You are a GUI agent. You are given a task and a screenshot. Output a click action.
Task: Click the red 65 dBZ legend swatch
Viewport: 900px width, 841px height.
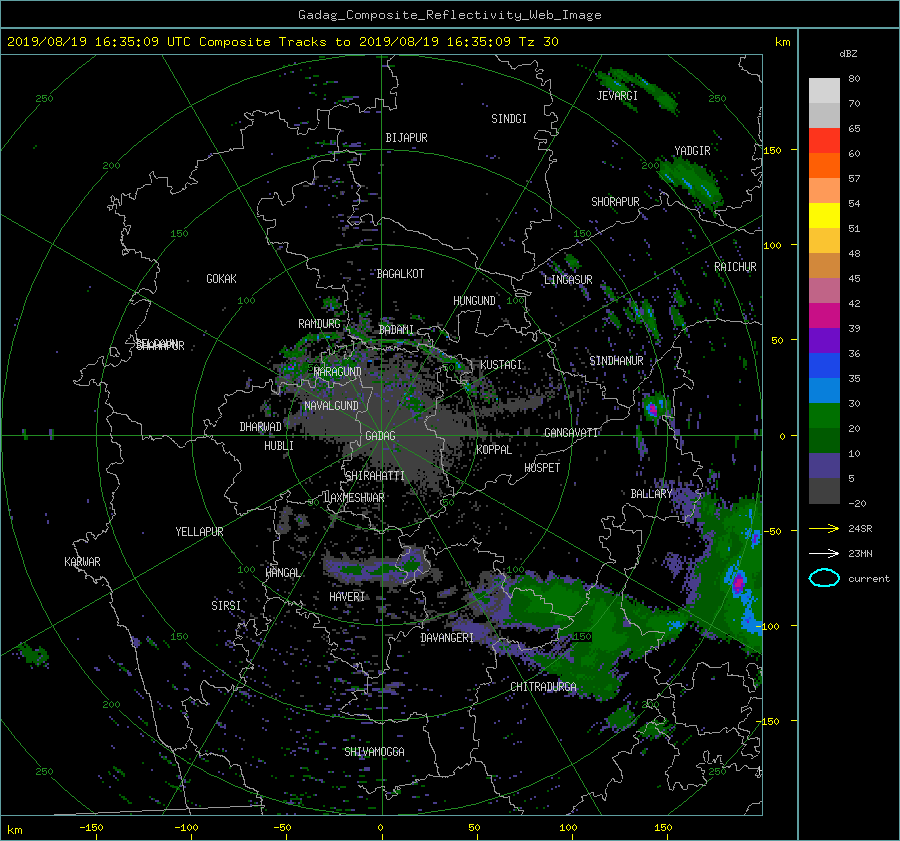pos(824,140)
